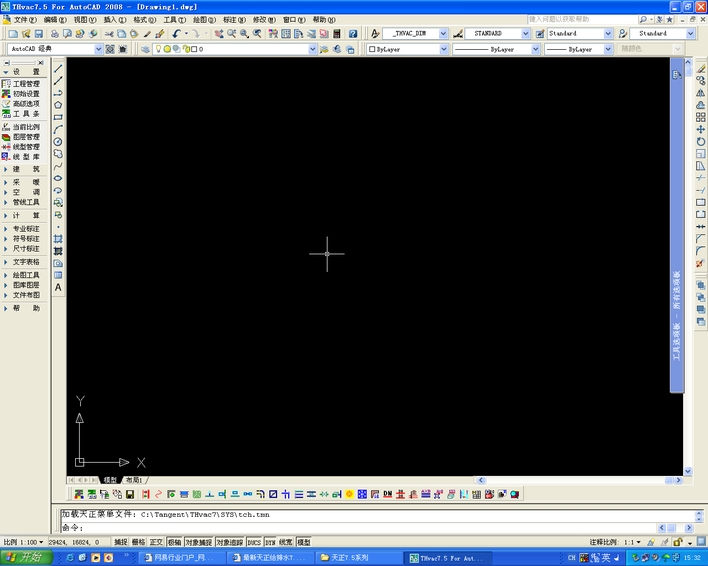This screenshot has width=708, height=566.
Task: Click the Pan realtime icon
Action: [x=219, y=33]
